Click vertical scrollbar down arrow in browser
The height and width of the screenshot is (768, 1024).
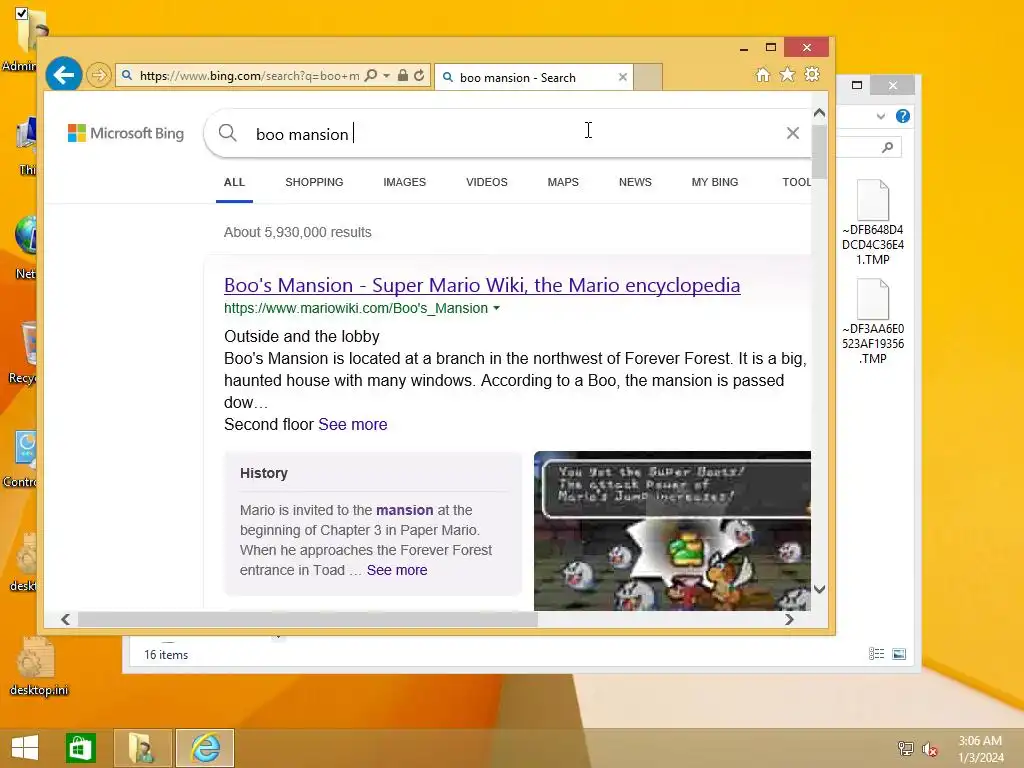coord(820,589)
